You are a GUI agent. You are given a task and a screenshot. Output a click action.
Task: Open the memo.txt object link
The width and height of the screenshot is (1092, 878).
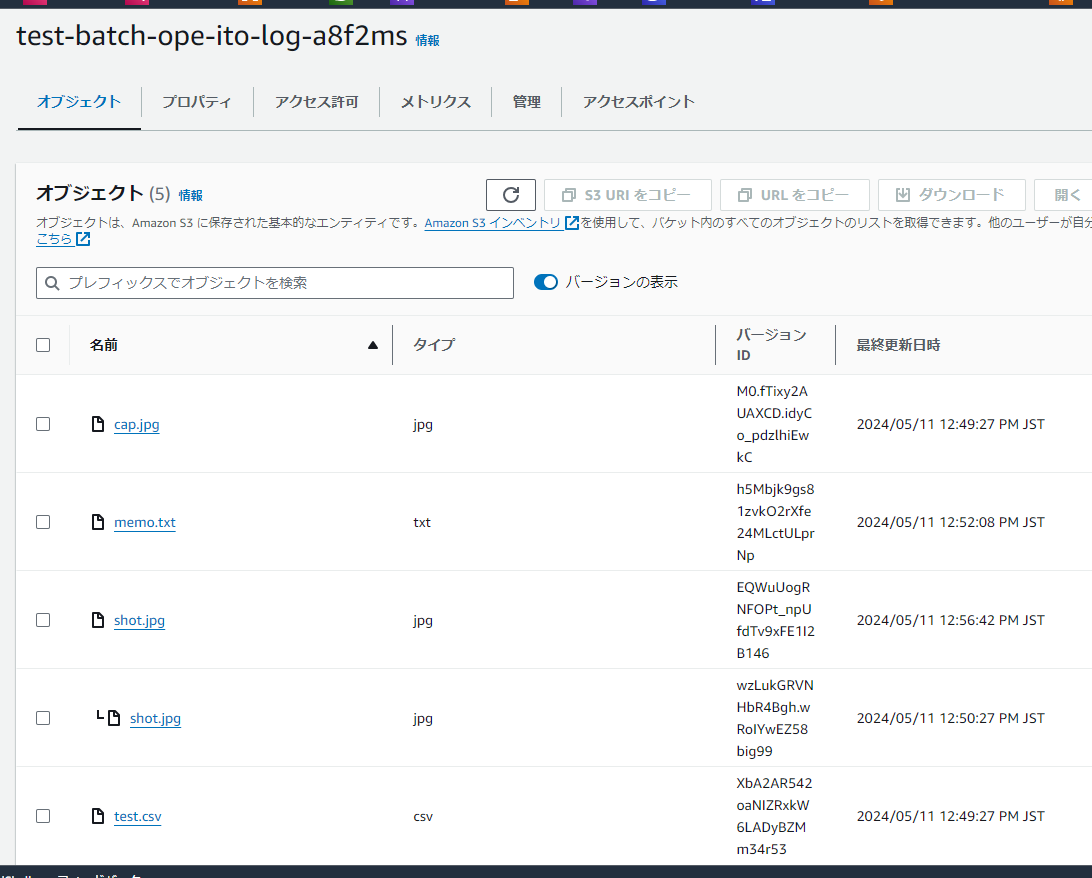pos(144,522)
